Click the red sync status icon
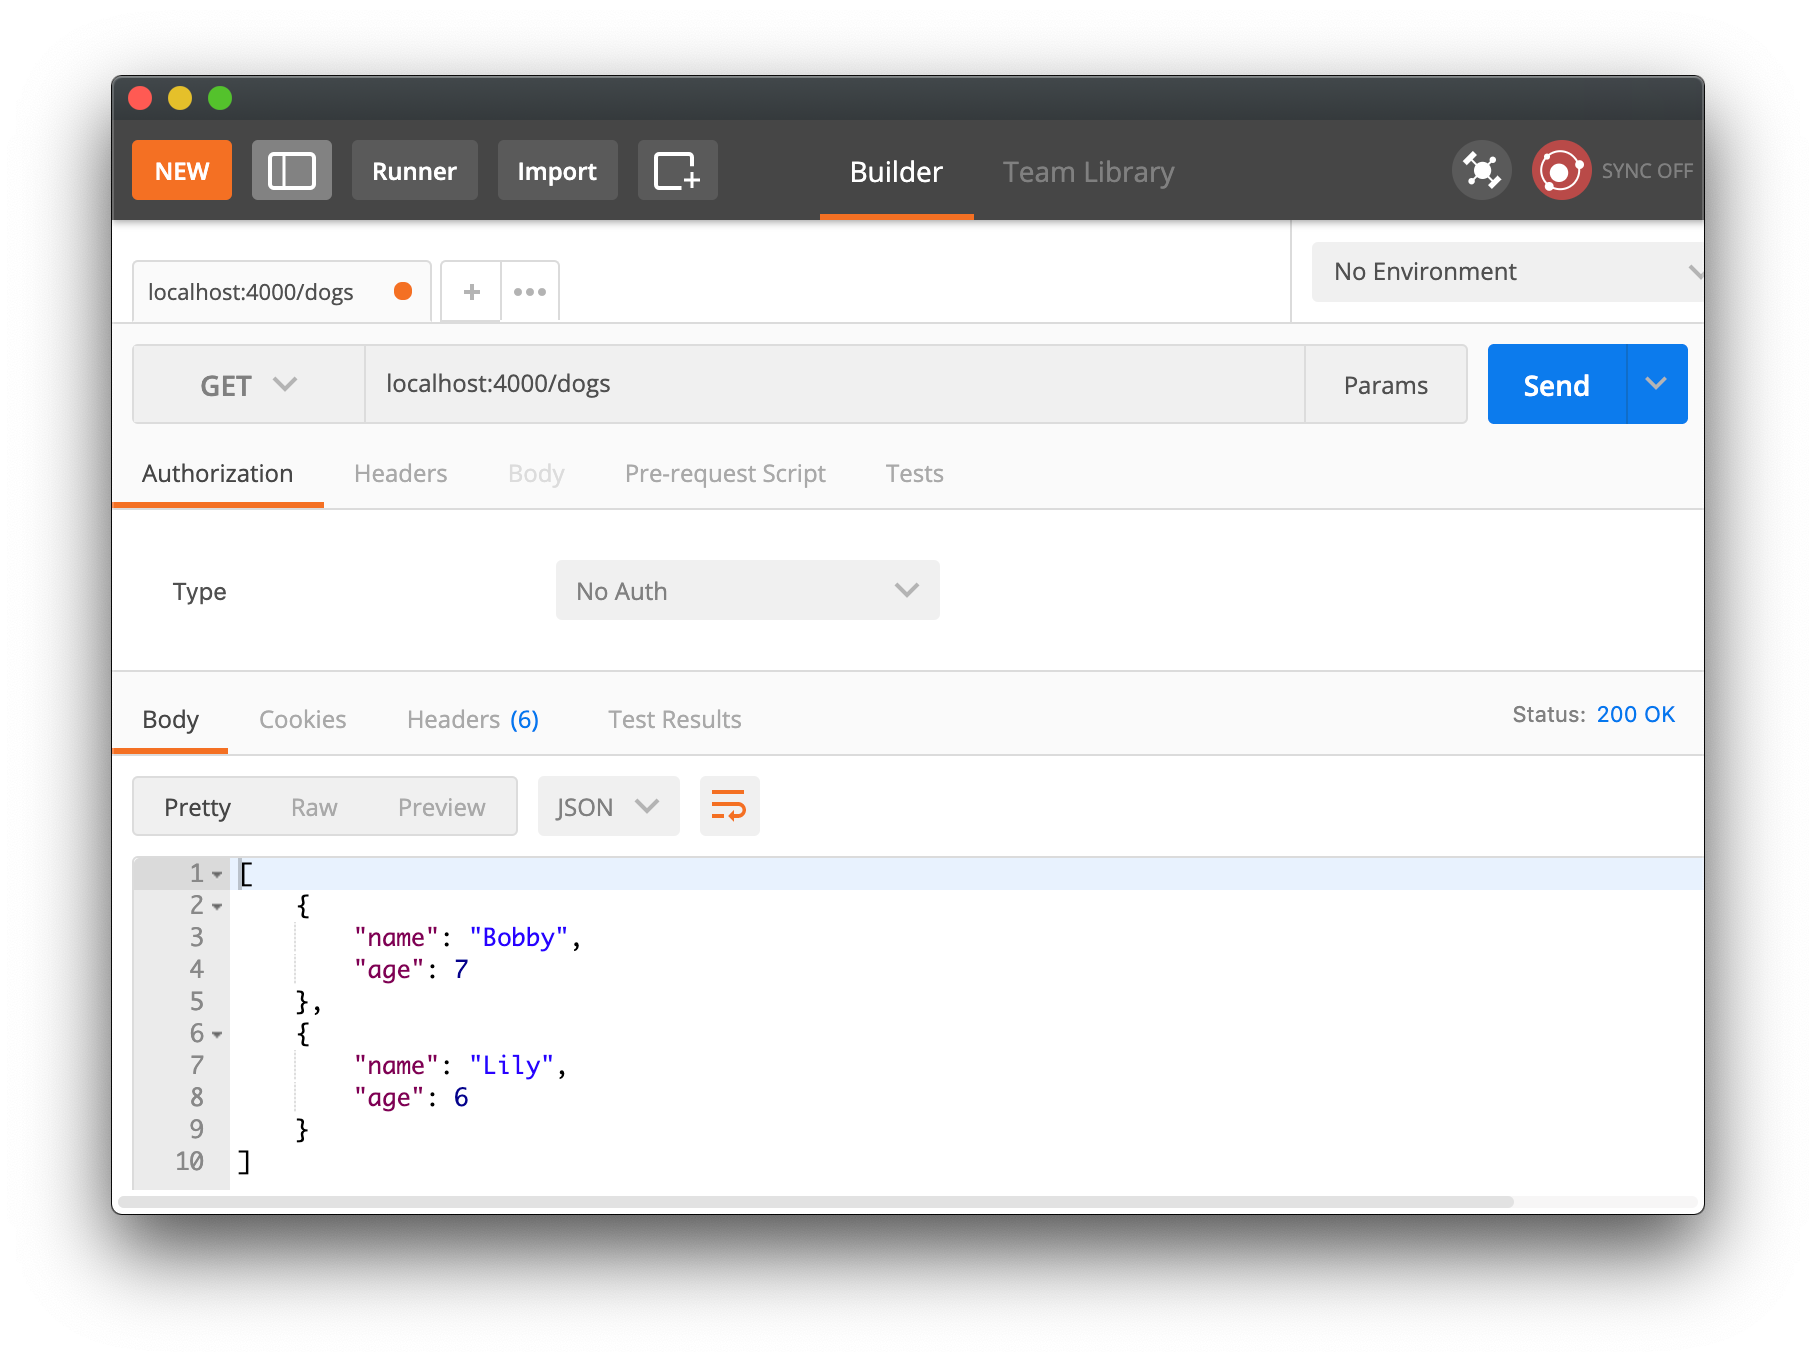Image resolution: width=1816 pixels, height=1362 pixels. tap(1561, 170)
